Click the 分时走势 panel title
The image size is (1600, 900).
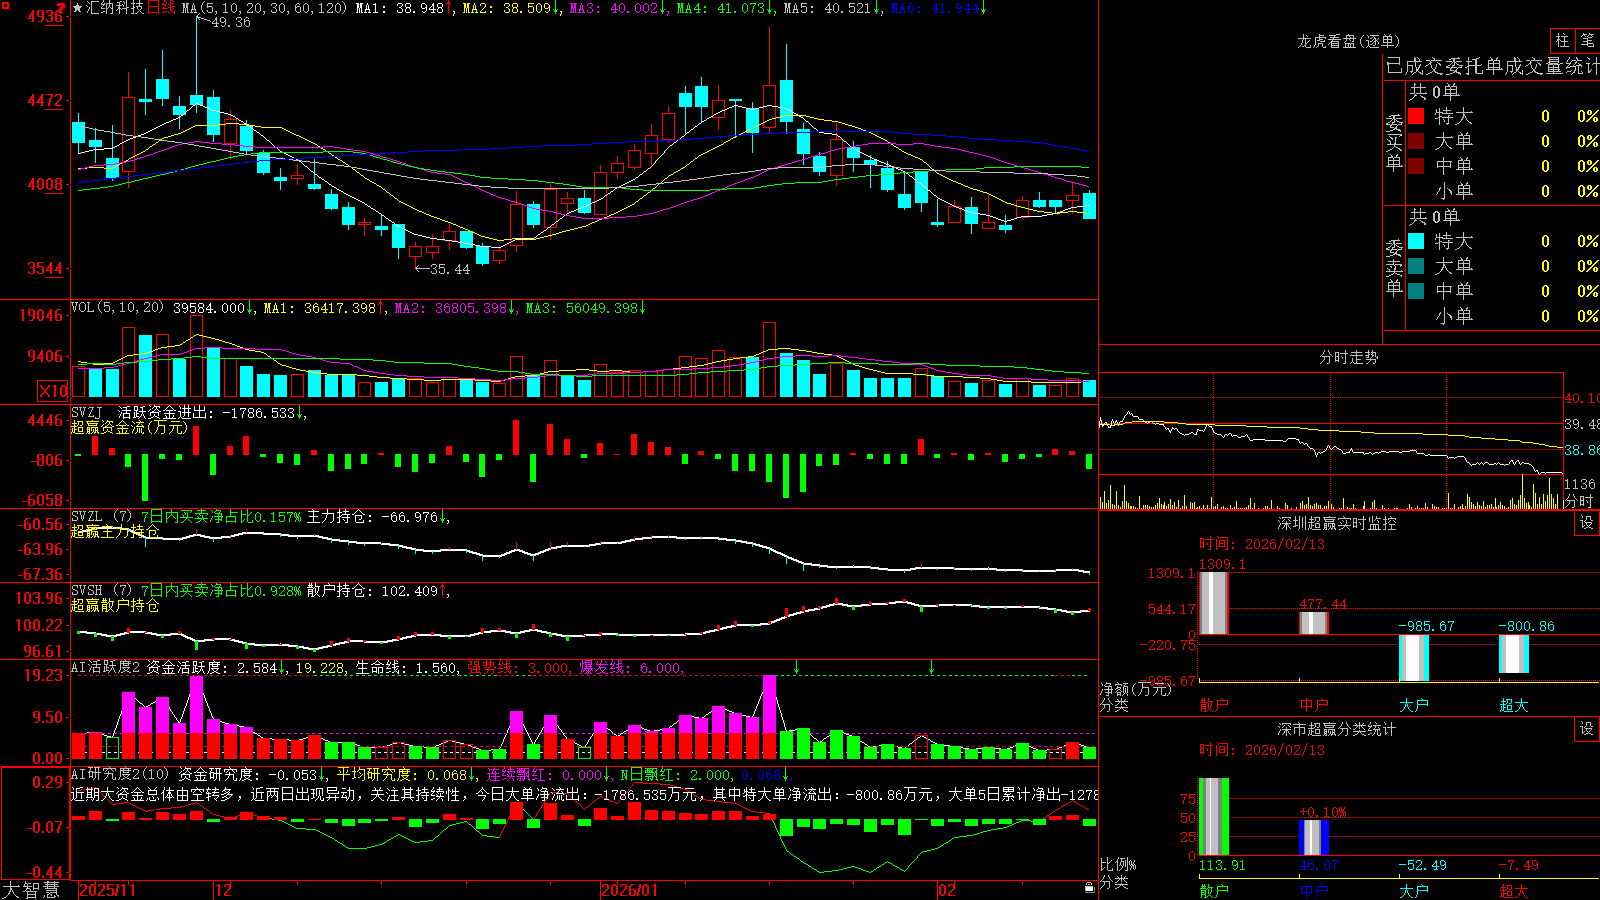pyautogui.click(x=1348, y=357)
